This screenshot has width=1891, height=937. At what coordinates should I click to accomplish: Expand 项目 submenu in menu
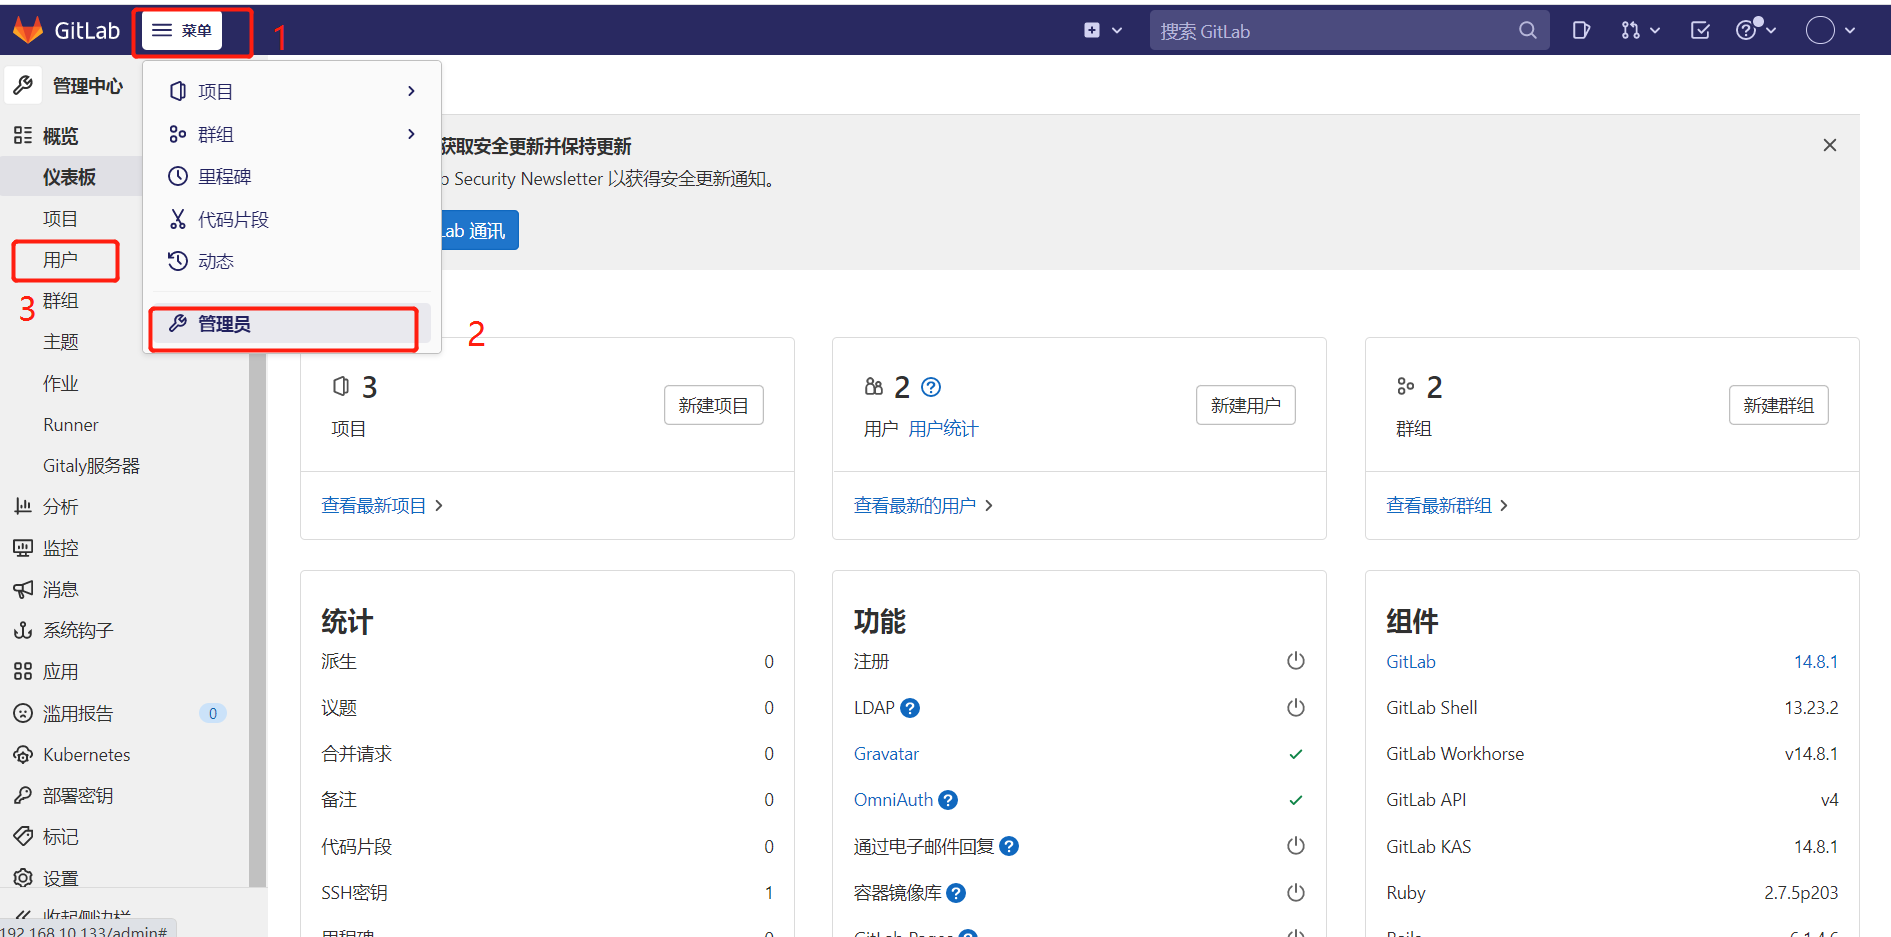pos(292,91)
